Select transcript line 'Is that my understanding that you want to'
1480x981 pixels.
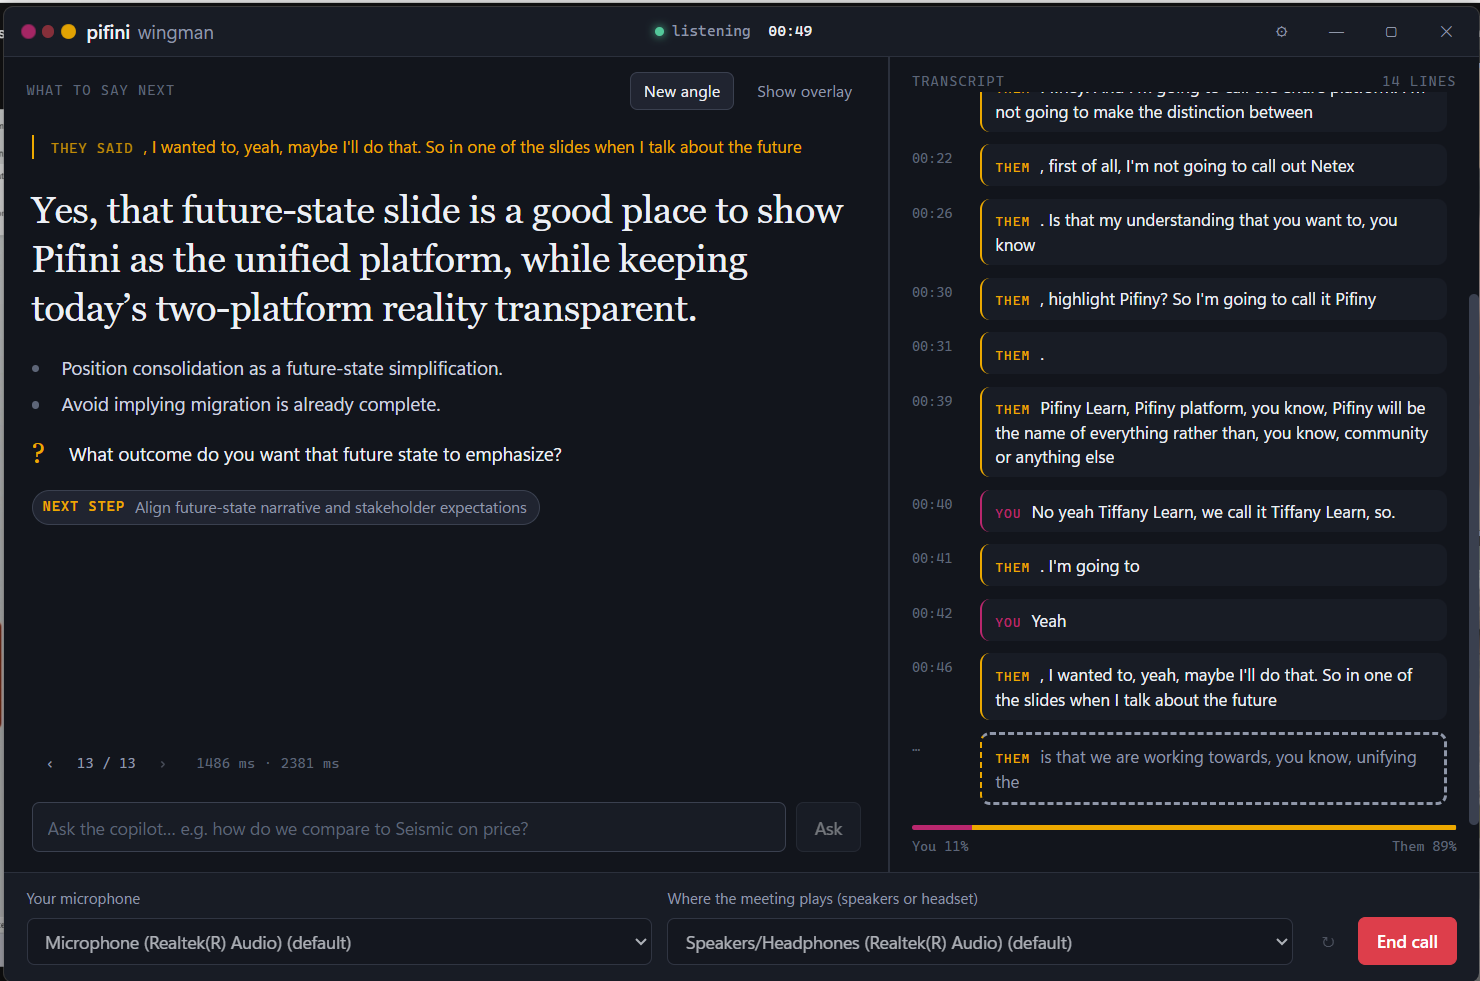pyautogui.click(x=1214, y=232)
